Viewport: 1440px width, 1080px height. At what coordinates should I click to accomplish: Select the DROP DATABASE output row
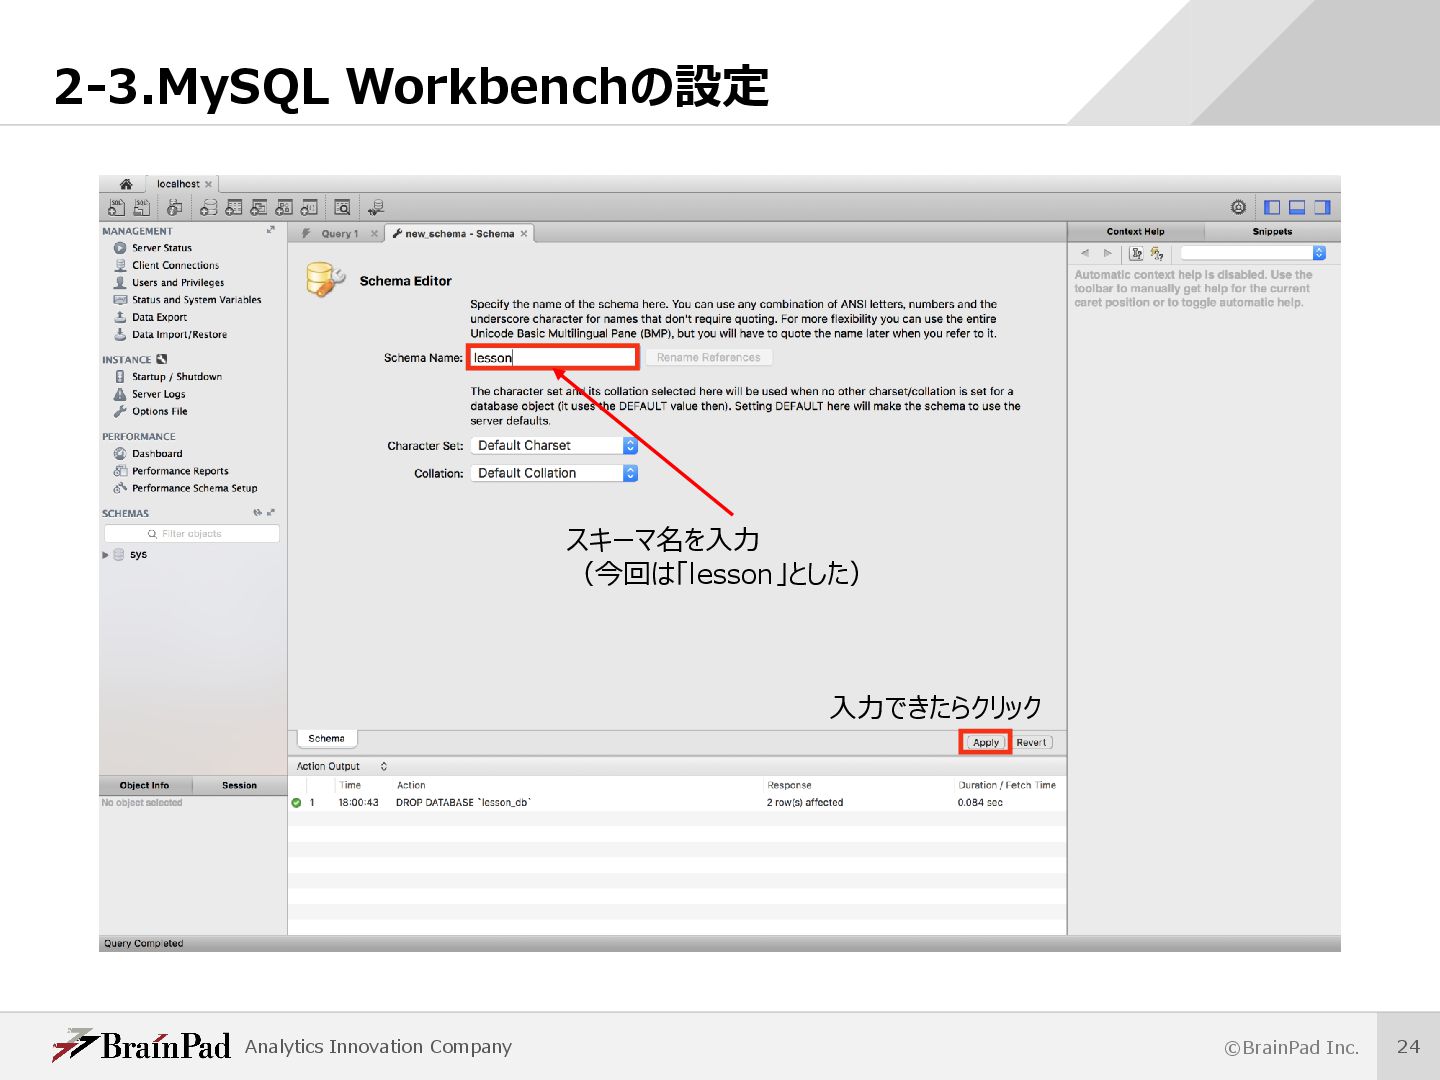pyautogui.click(x=677, y=803)
